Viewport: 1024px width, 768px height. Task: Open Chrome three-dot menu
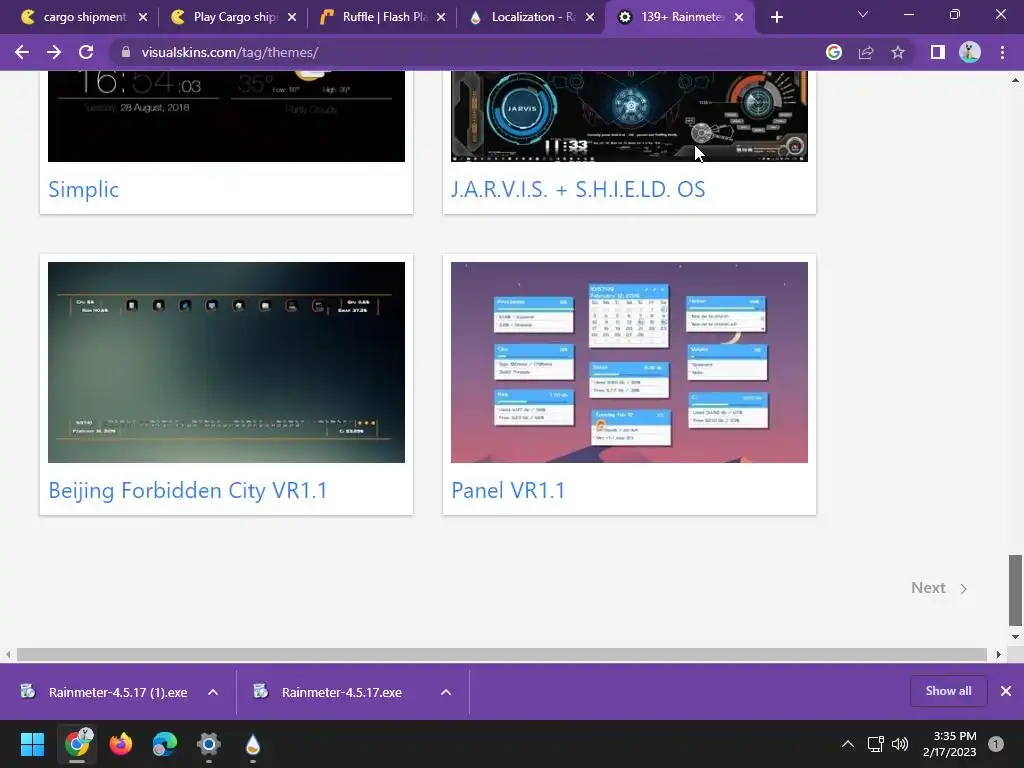[x=1002, y=52]
